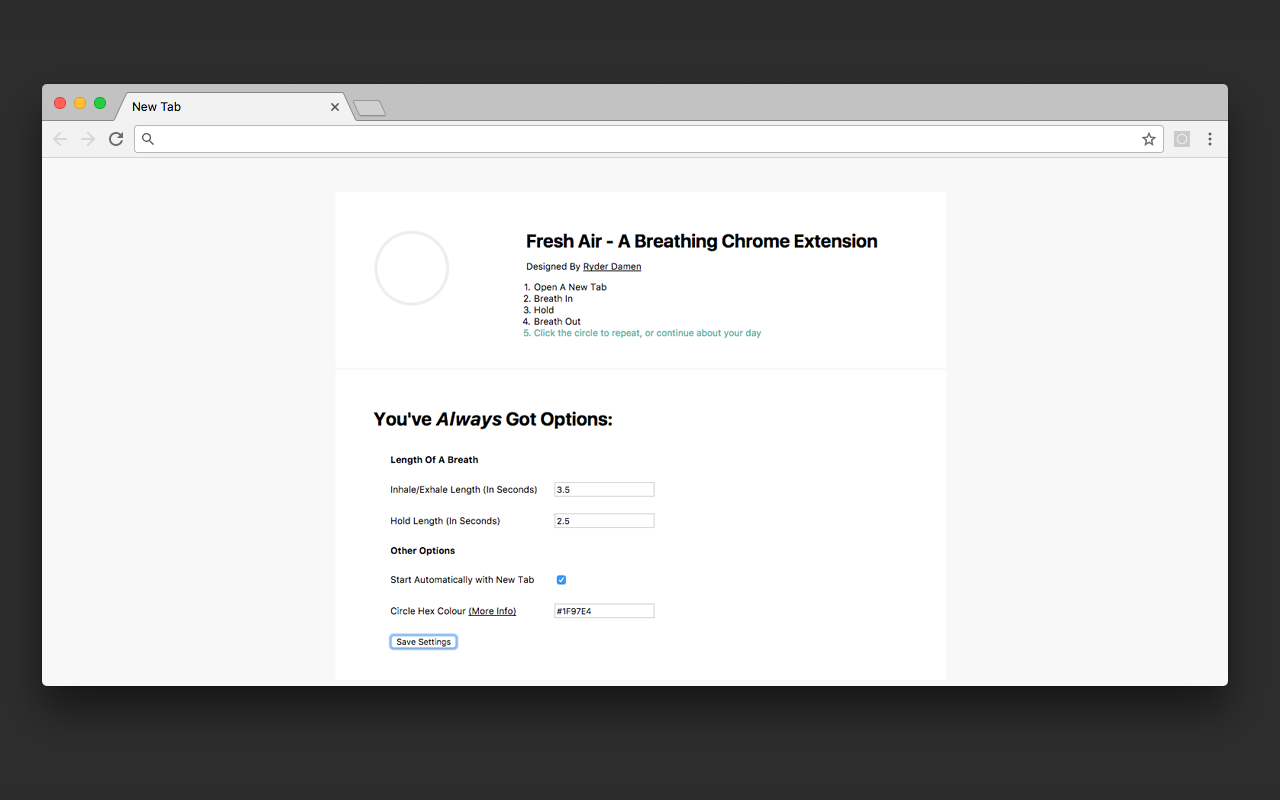Focus the Circle Hex Colour field
Screen dimensions: 1280x800
point(604,611)
